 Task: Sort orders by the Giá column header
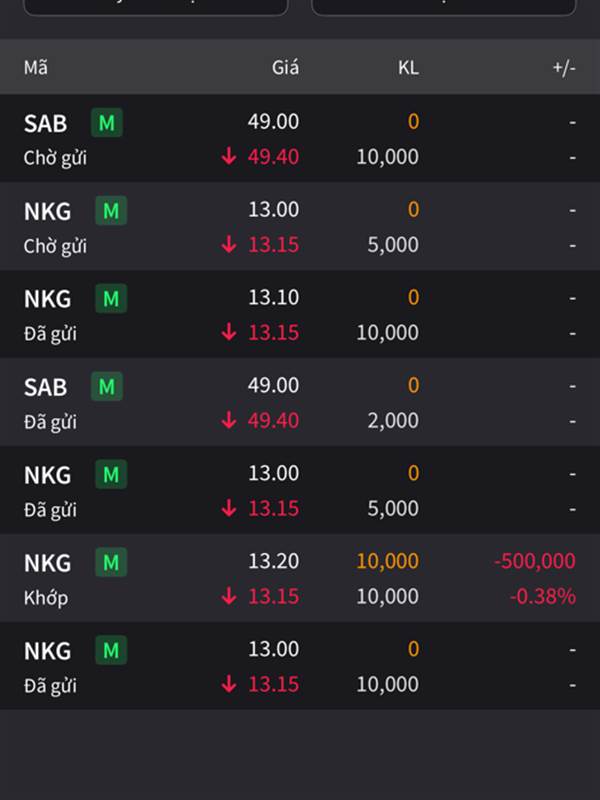[285, 67]
